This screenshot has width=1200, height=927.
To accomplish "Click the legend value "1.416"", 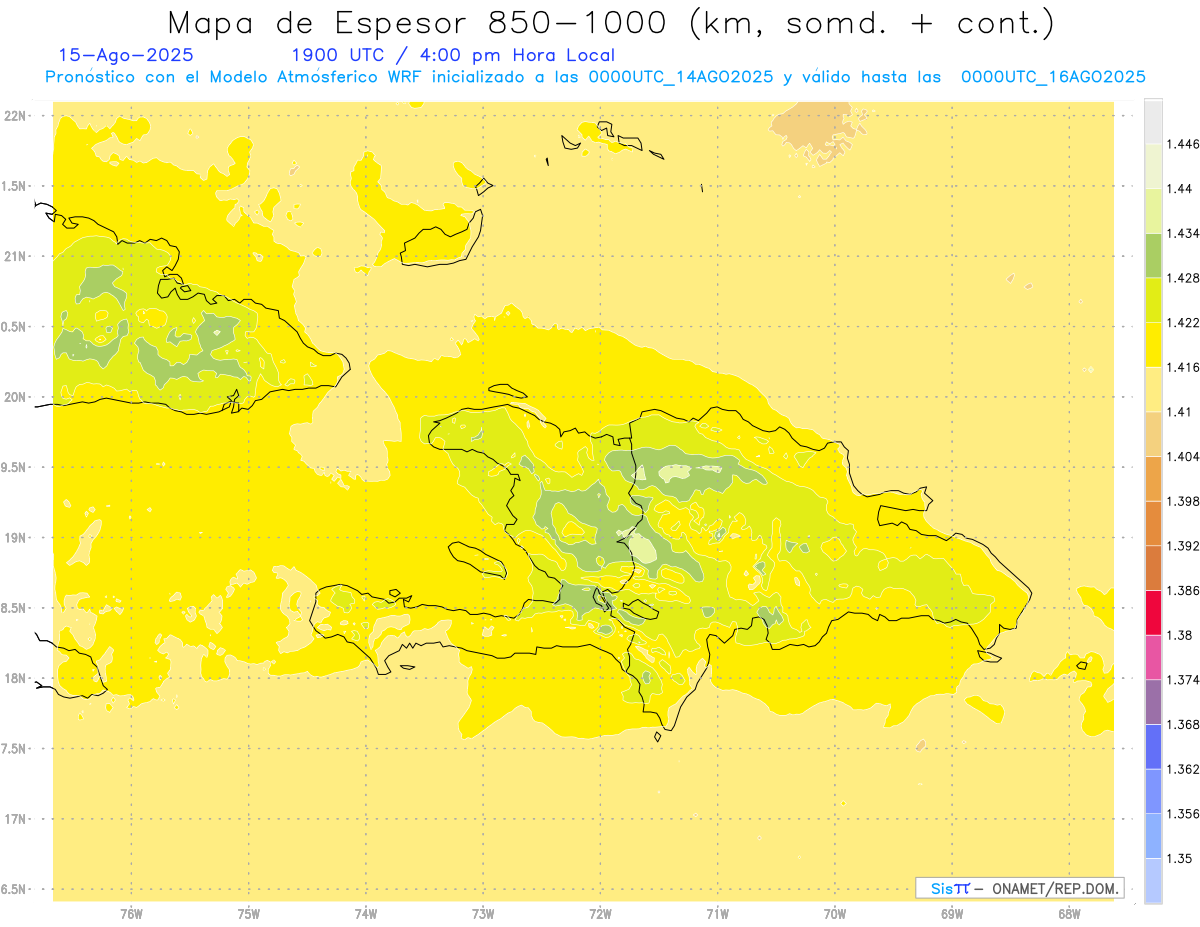I will [x=1185, y=367].
